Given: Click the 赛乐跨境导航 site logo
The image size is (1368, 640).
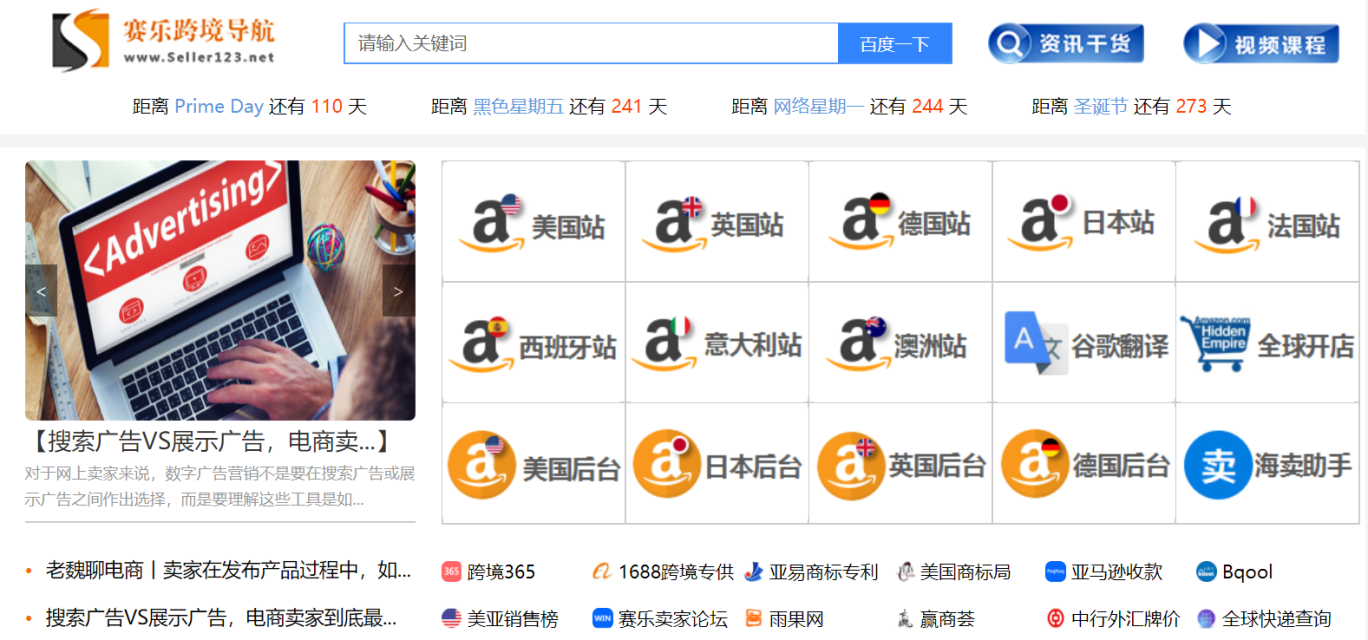Looking at the screenshot, I should pyautogui.click(x=164, y=41).
